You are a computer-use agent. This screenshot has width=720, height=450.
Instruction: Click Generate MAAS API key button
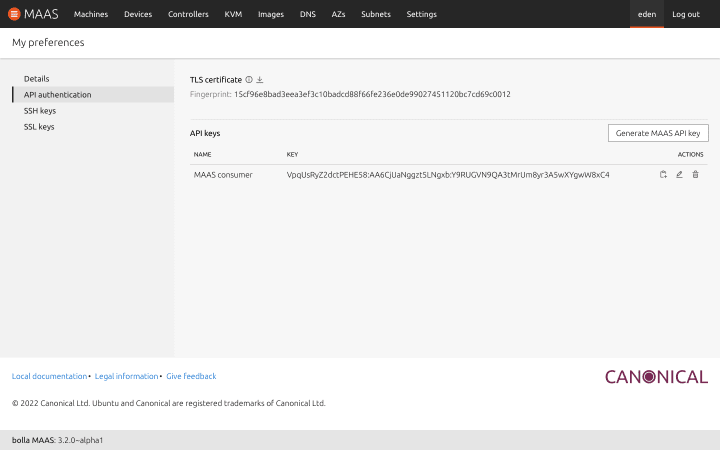[658, 133]
